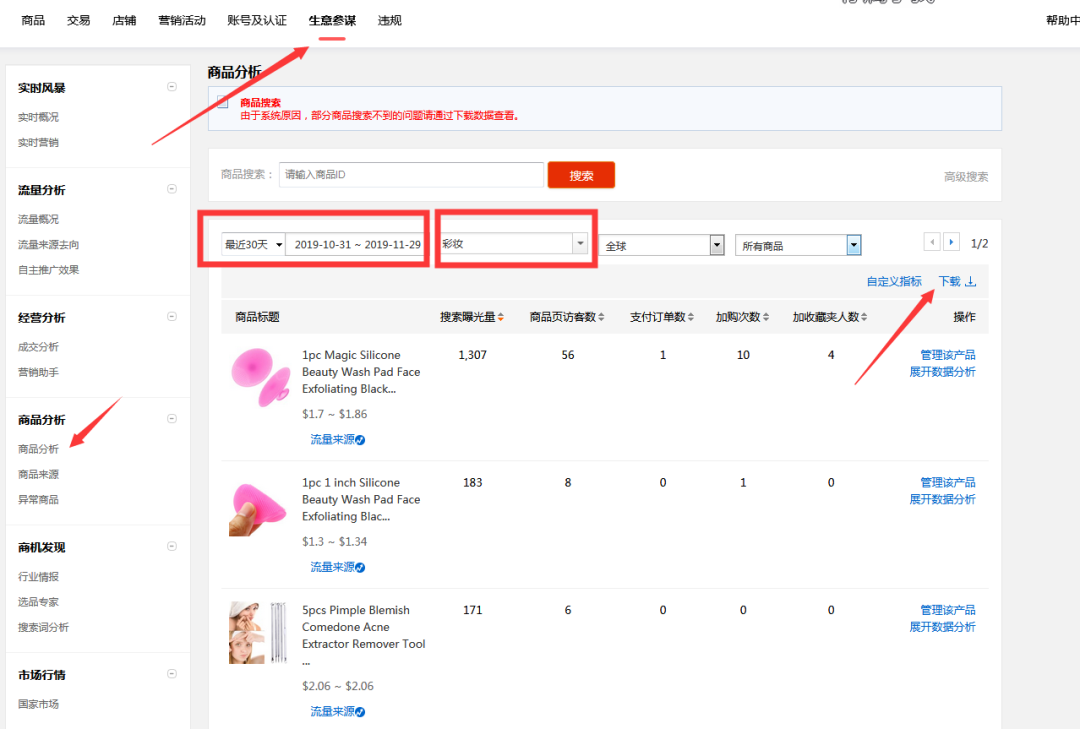This screenshot has width=1080, height=729.
Task: Click 管理该产品 for the 5pcs Pimple Blemish tool
Action: (x=948, y=610)
